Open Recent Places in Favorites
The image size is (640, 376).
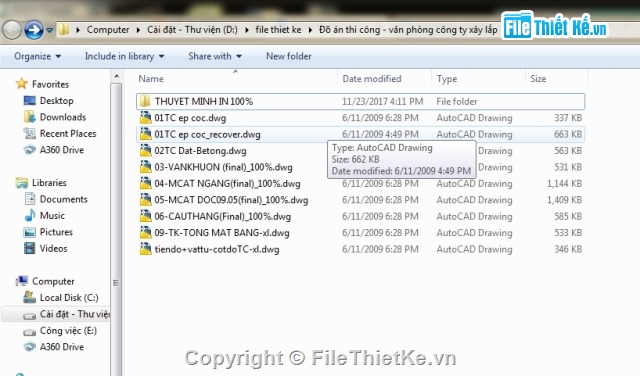[x=68, y=133]
